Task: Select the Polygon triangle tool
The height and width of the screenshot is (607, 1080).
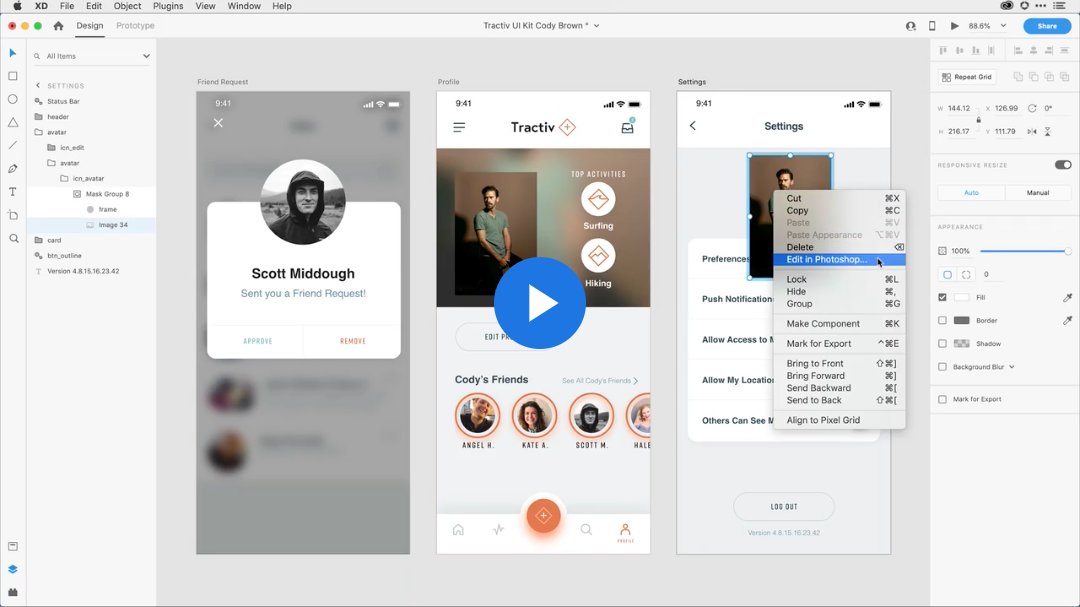Action: (x=12, y=122)
